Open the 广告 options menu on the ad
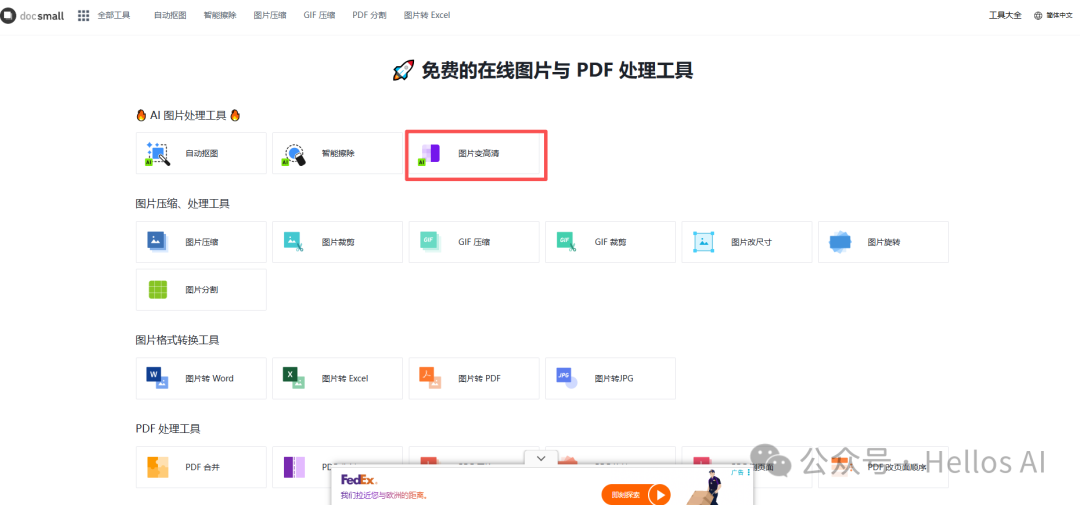 (740, 473)
